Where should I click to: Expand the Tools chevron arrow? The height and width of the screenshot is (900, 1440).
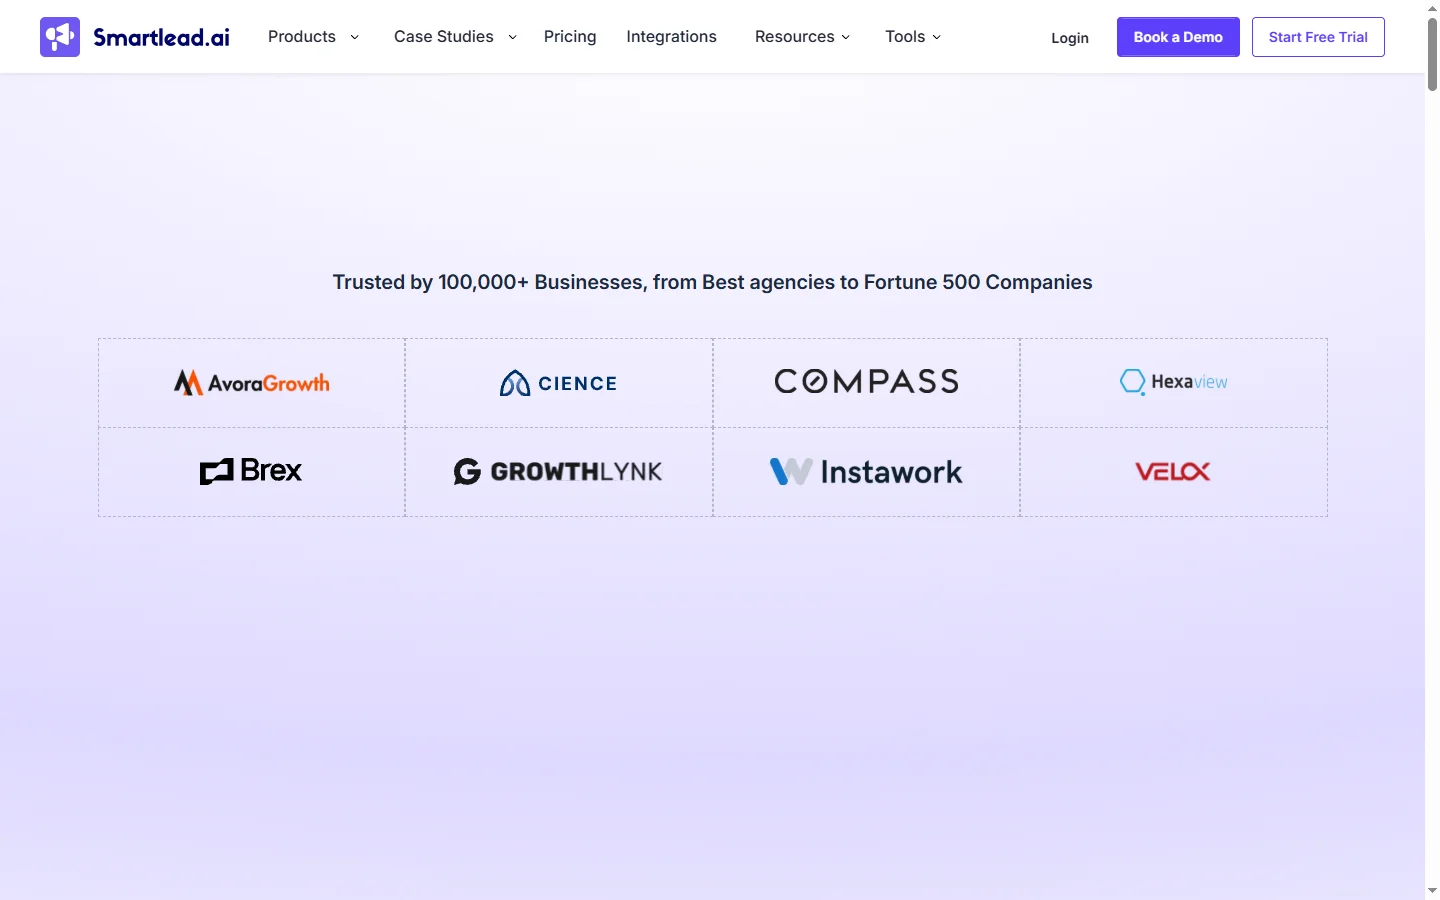[937, 37]
